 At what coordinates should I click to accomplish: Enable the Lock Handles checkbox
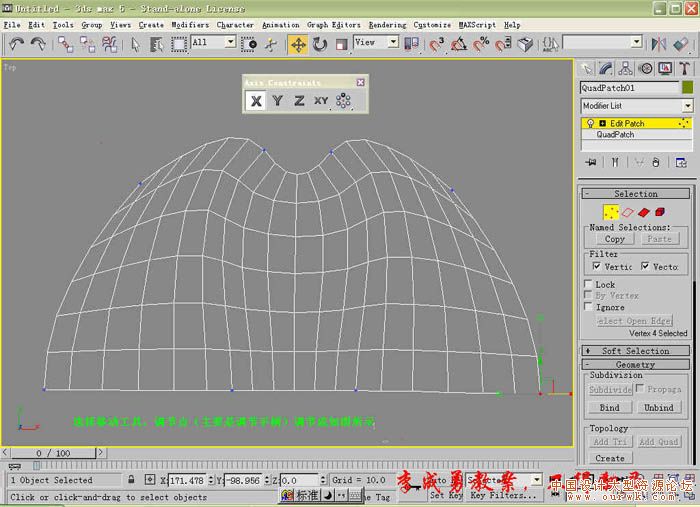coord(588,284)
